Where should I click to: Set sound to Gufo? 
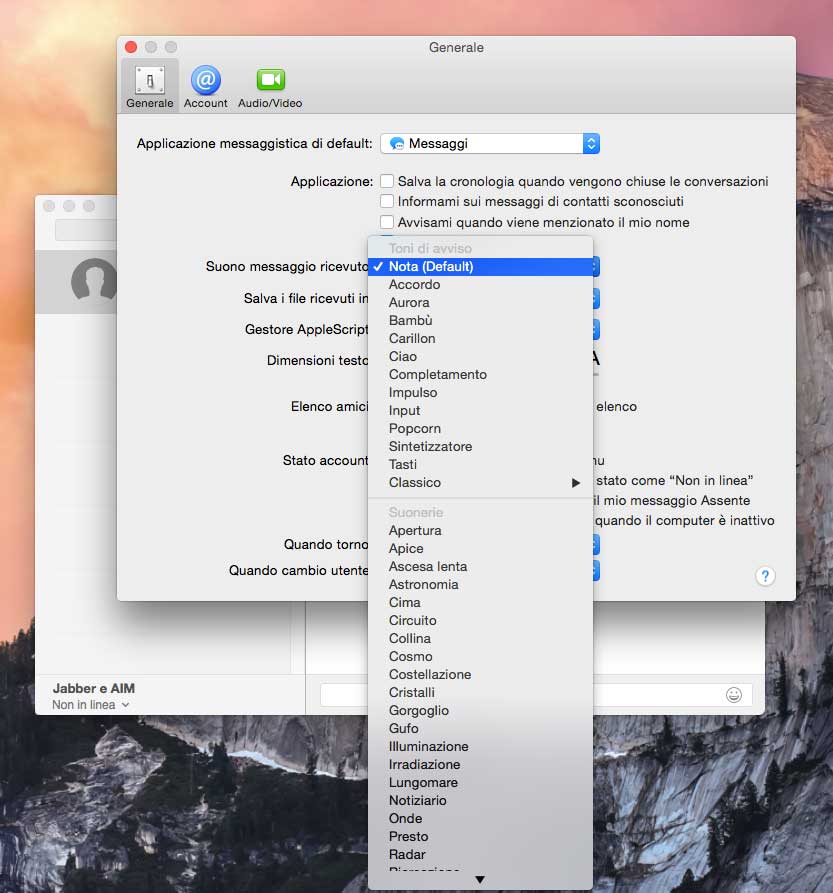pyautogui.click(x=480, y=728)
